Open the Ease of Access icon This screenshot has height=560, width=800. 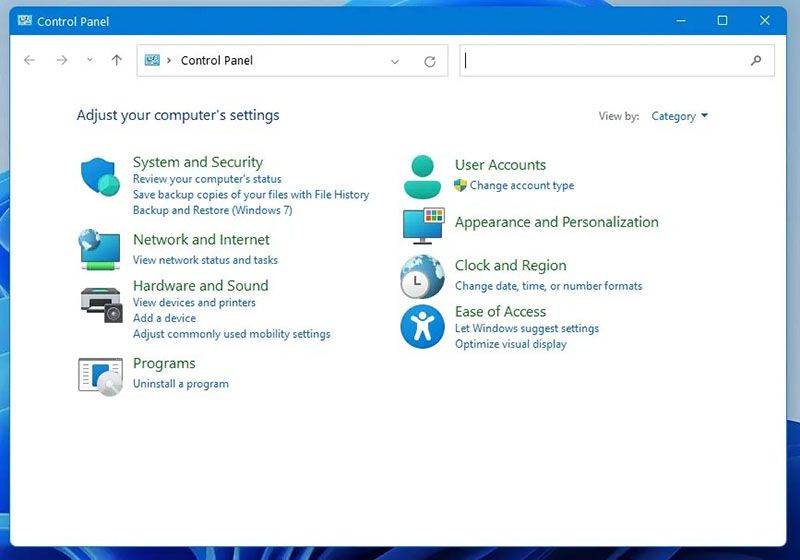pos(422,326)
